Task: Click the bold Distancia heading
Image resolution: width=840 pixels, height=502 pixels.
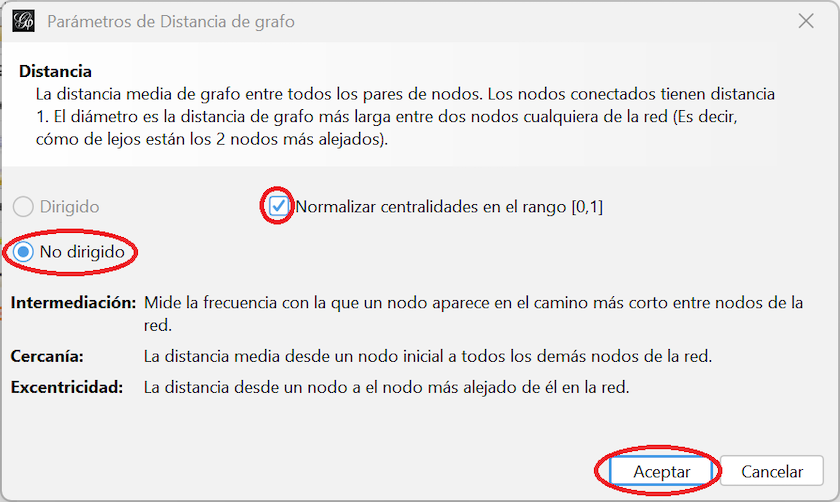Action: [55, 71]
